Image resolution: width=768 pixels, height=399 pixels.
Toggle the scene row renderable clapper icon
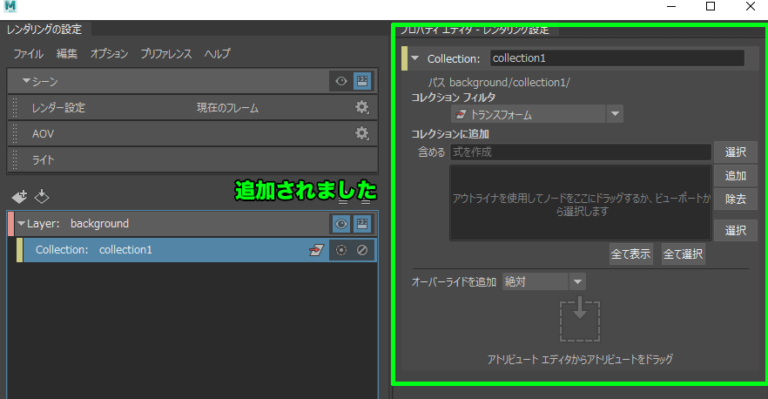coord(362,81)
